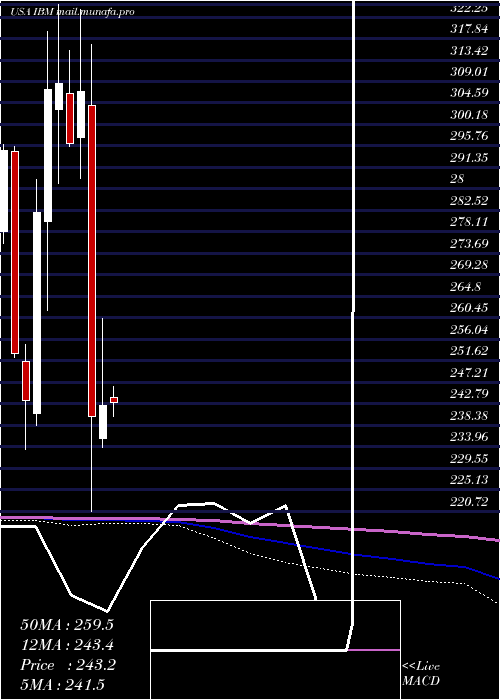Click the 260.45 price level label
The image size is (500, 700).
[469, 308]
